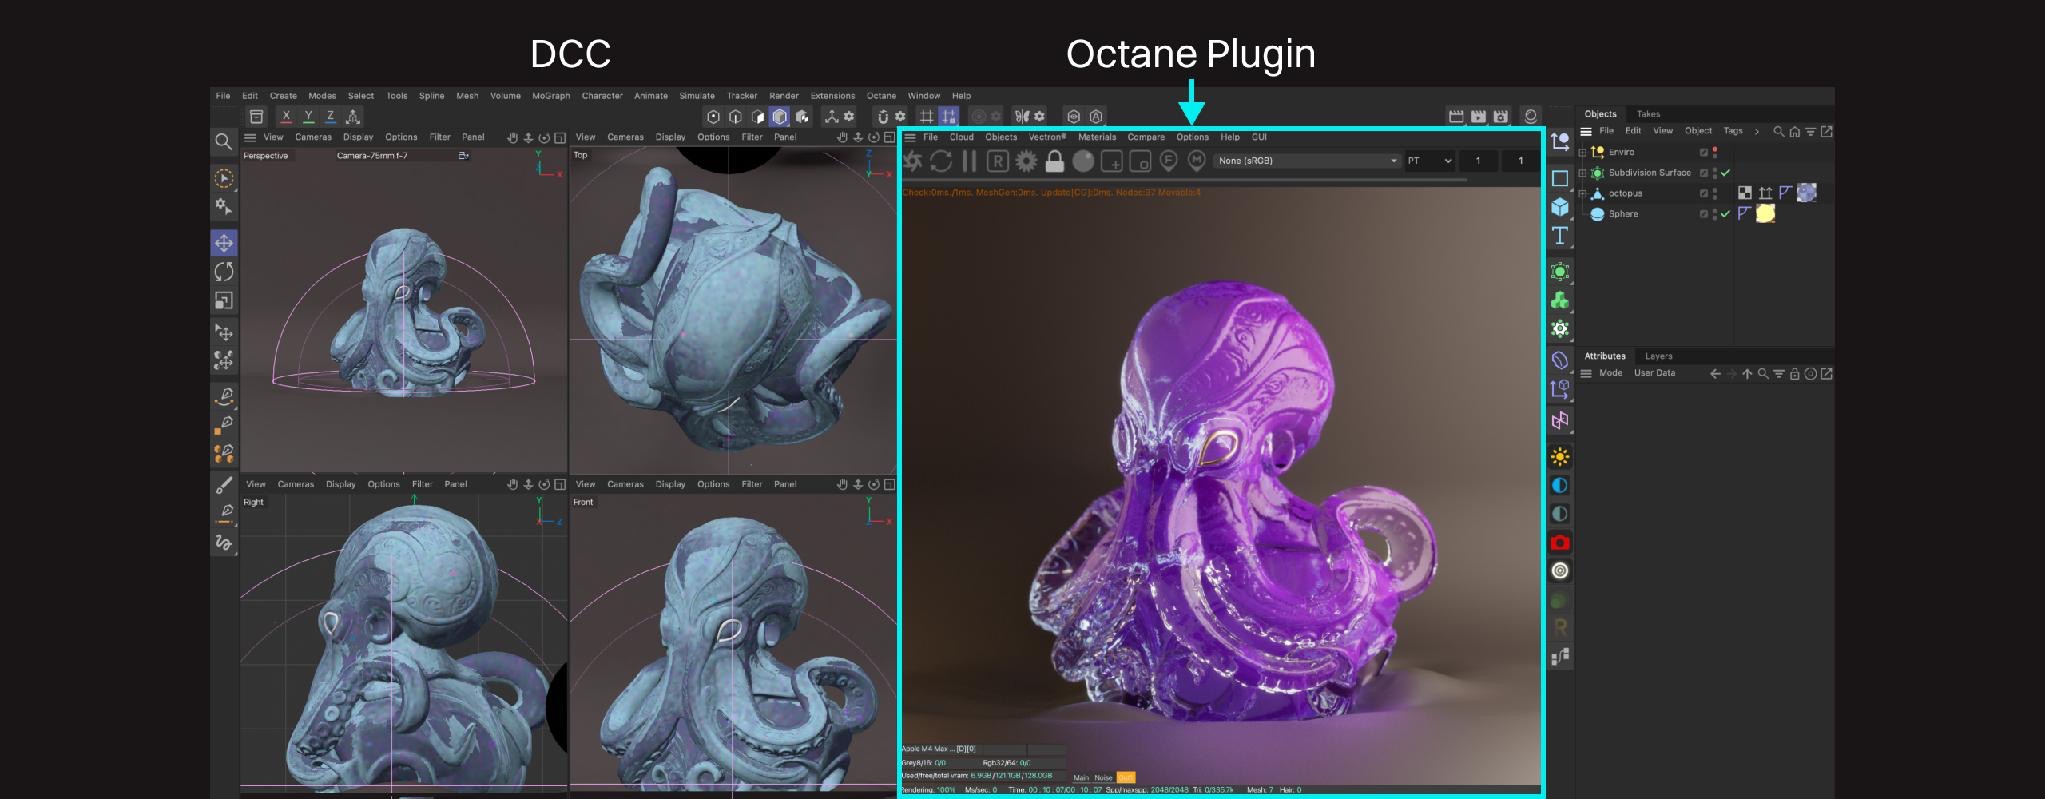Pause the Octane live render

[x=969, y=161]
